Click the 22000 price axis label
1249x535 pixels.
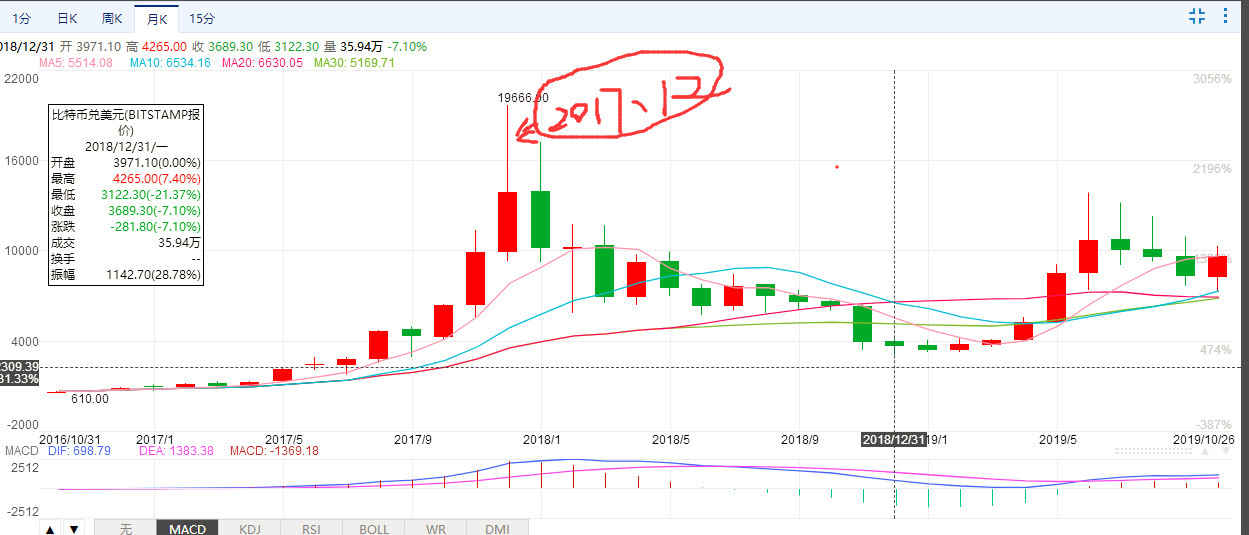point(21,79)
